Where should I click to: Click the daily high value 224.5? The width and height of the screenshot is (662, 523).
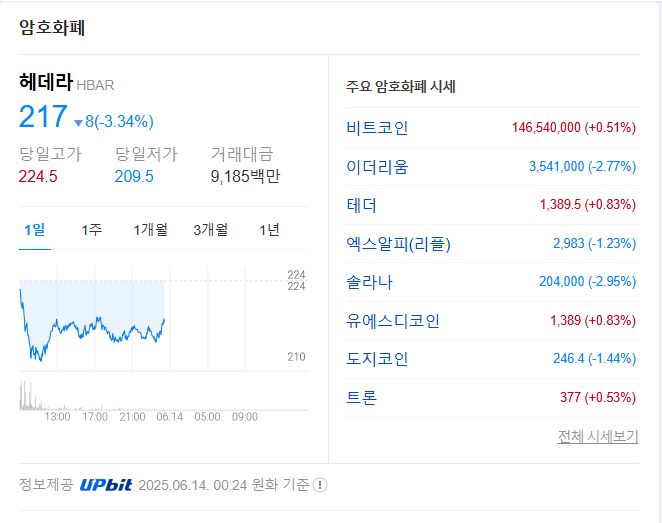coord(38,176)
